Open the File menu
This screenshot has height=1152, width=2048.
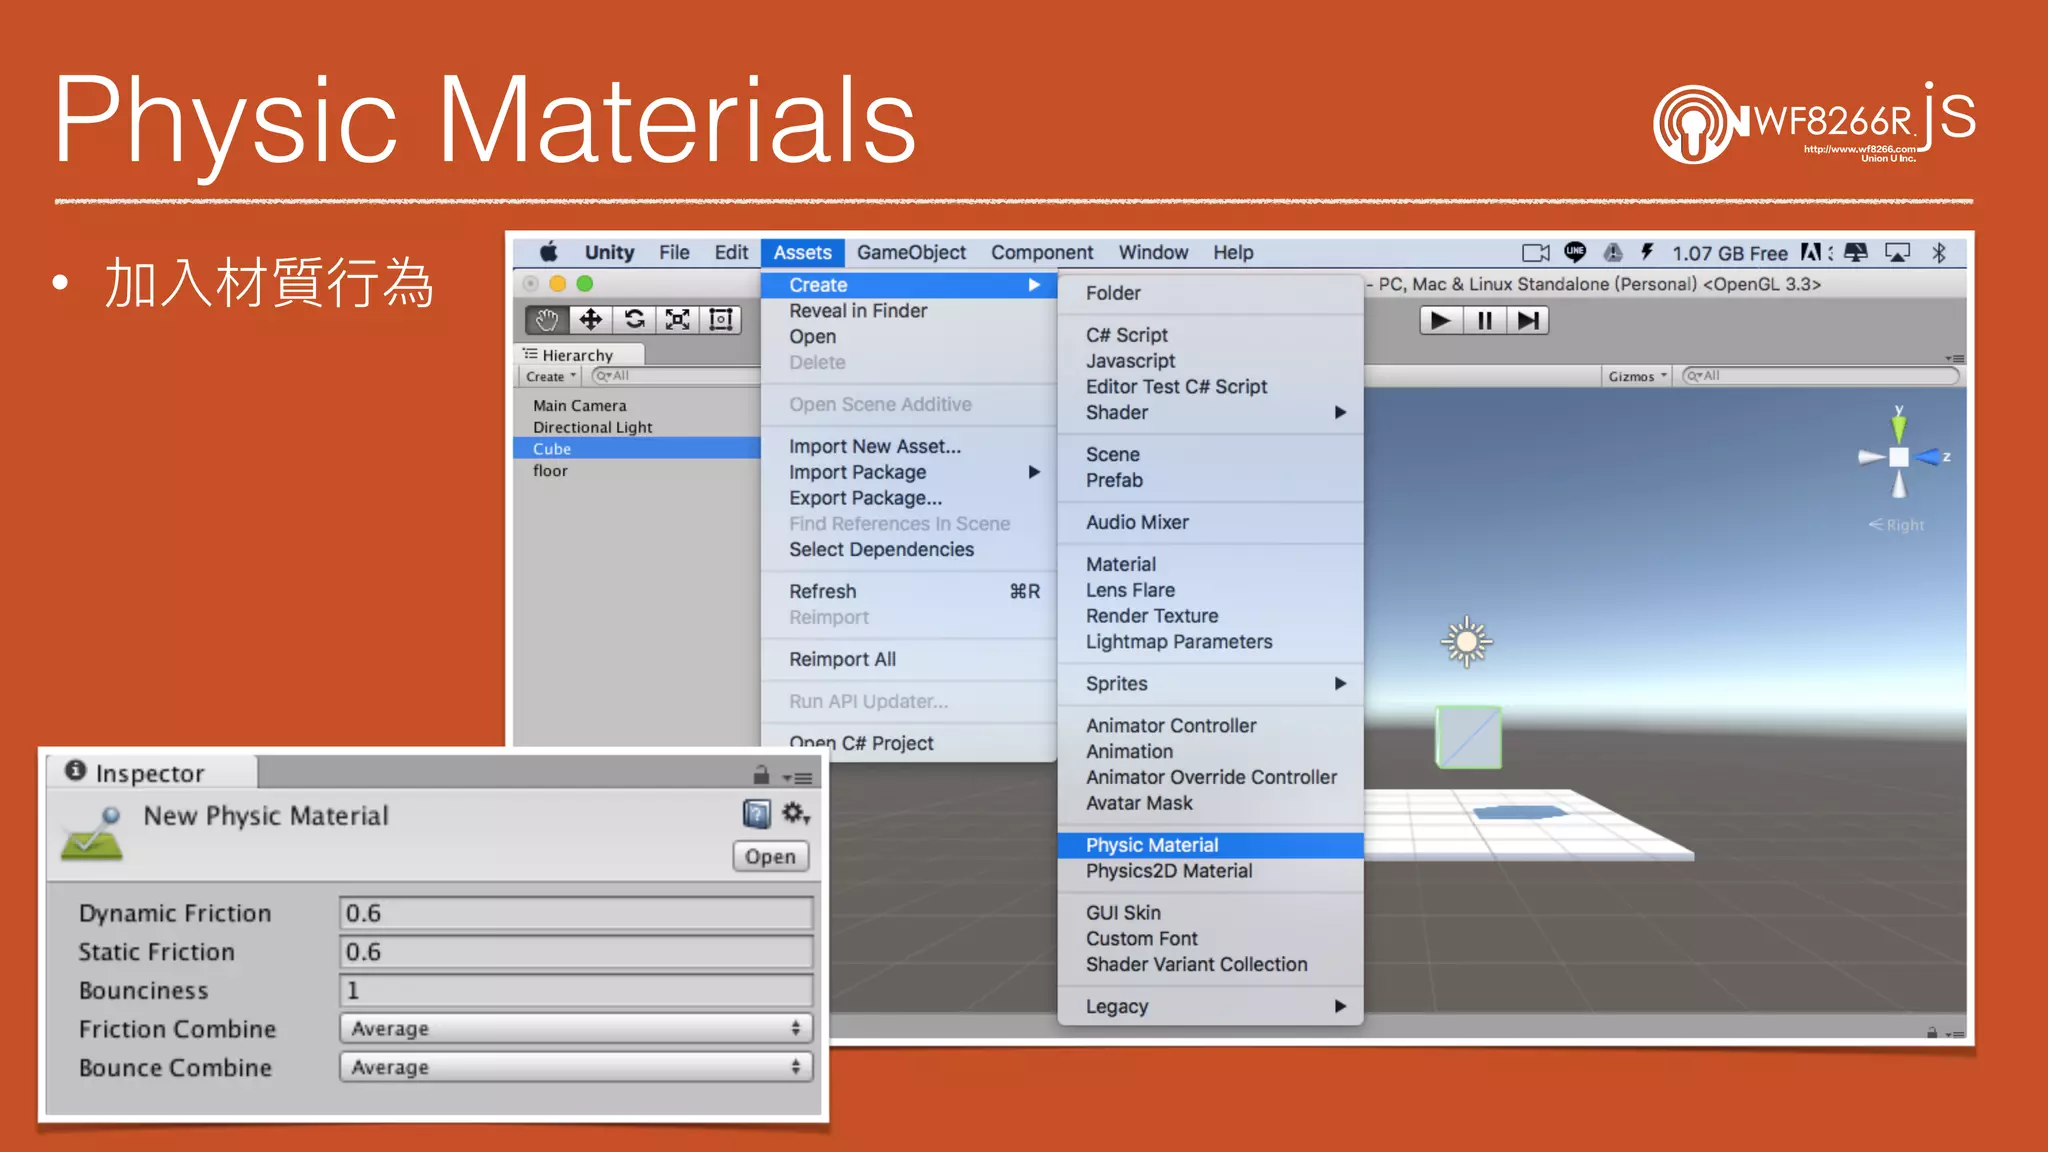pos(674,252)
